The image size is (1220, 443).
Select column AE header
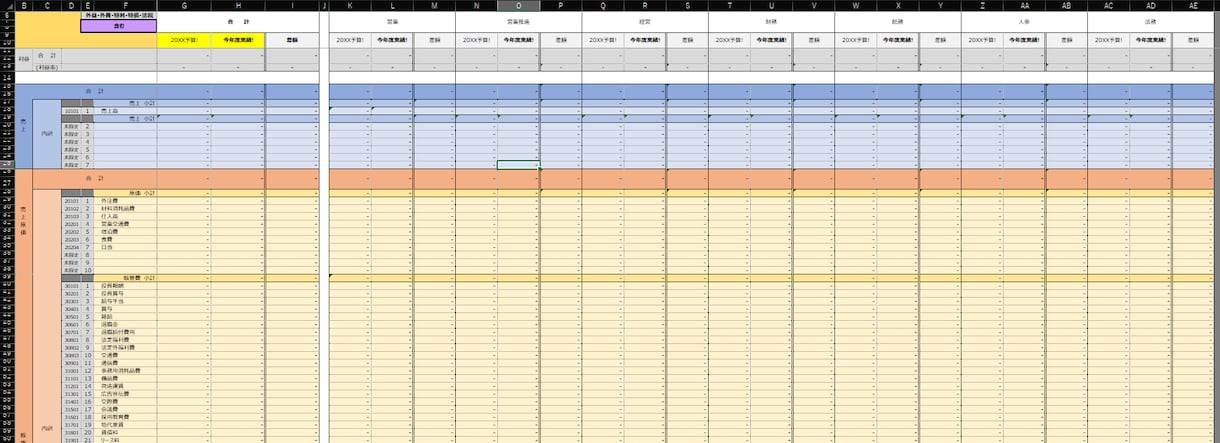1194,5
